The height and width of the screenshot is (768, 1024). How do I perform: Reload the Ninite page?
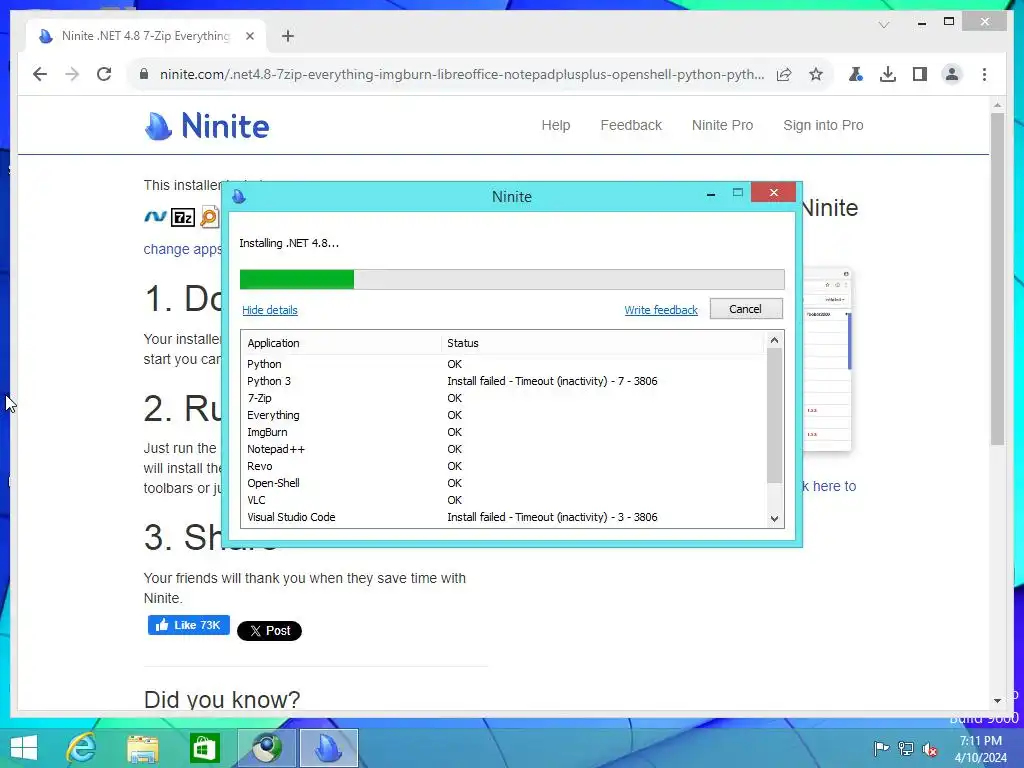pyautogui.click(x=104, y=74)
